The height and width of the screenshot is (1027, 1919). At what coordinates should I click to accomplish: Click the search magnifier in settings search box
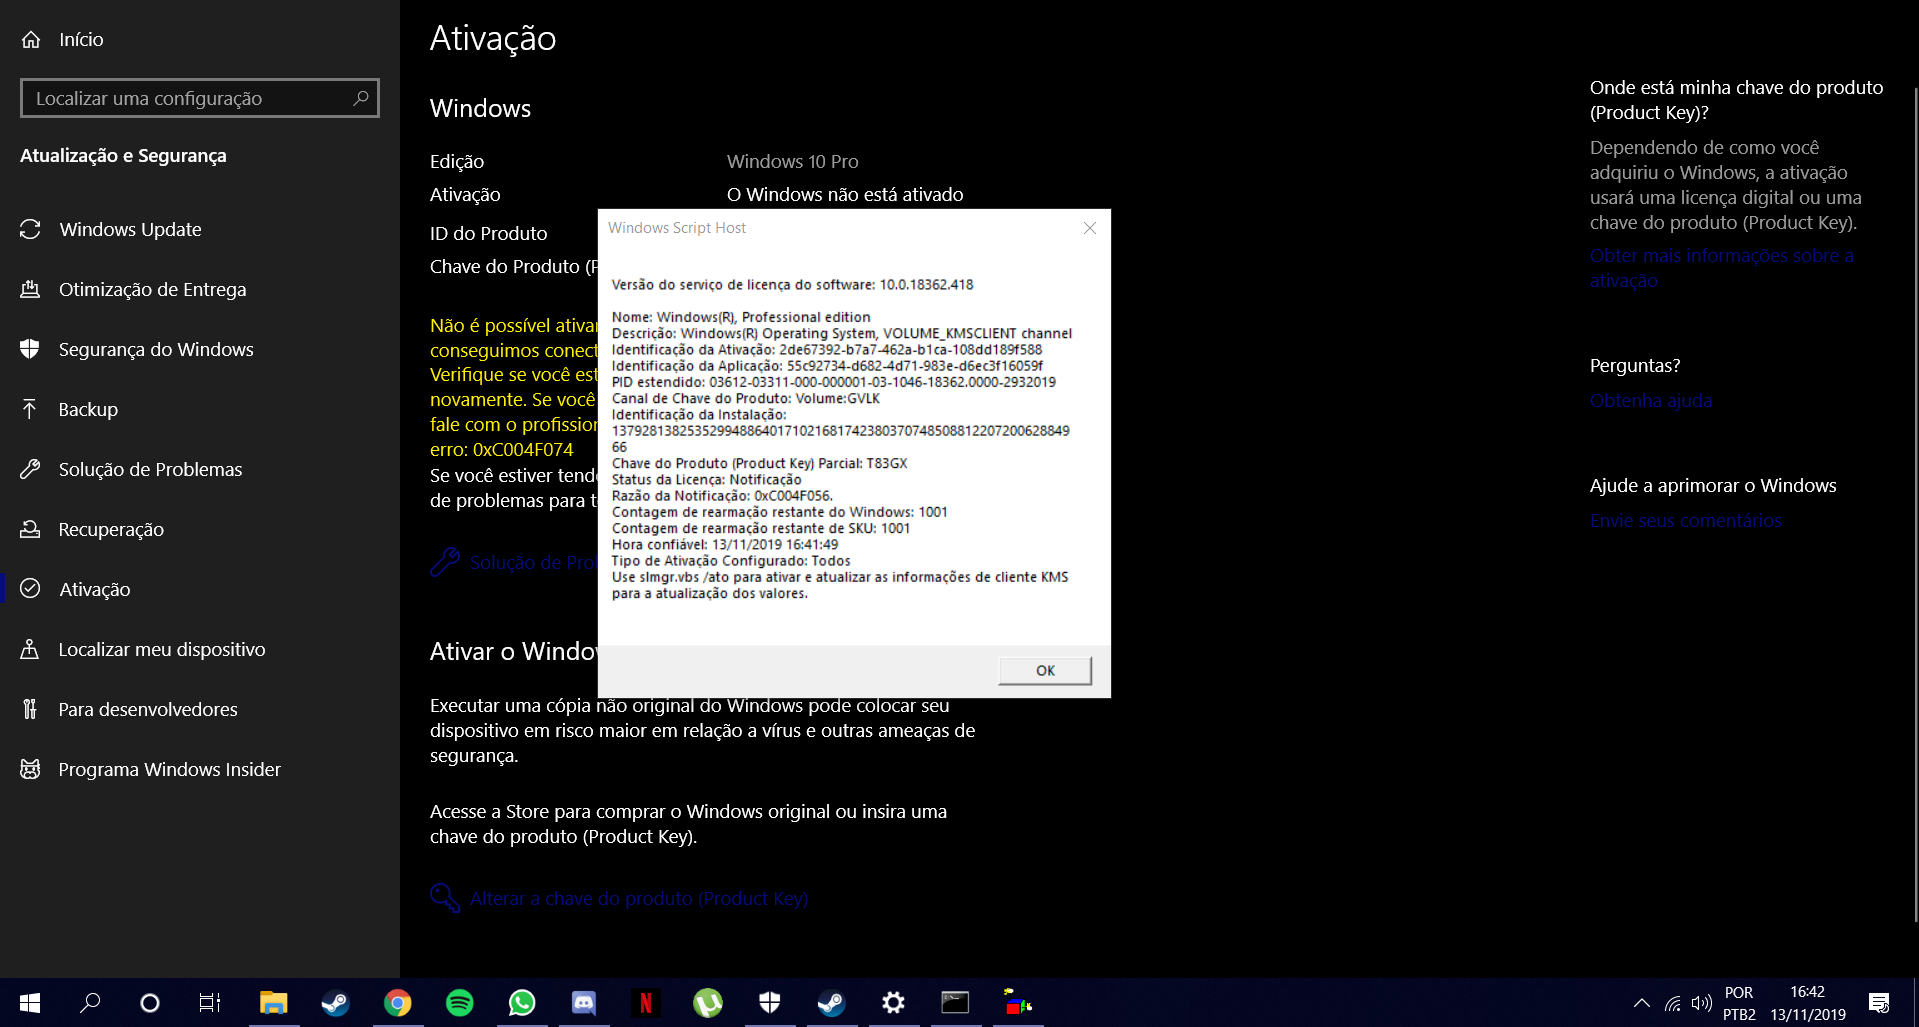[x=361, y=98]
